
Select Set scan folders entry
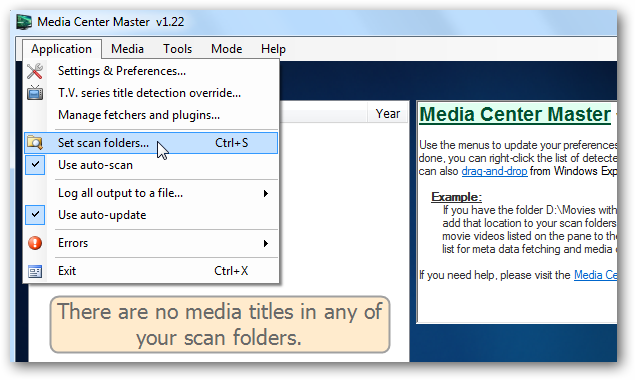pyautogui.click(x=151, y=143)
